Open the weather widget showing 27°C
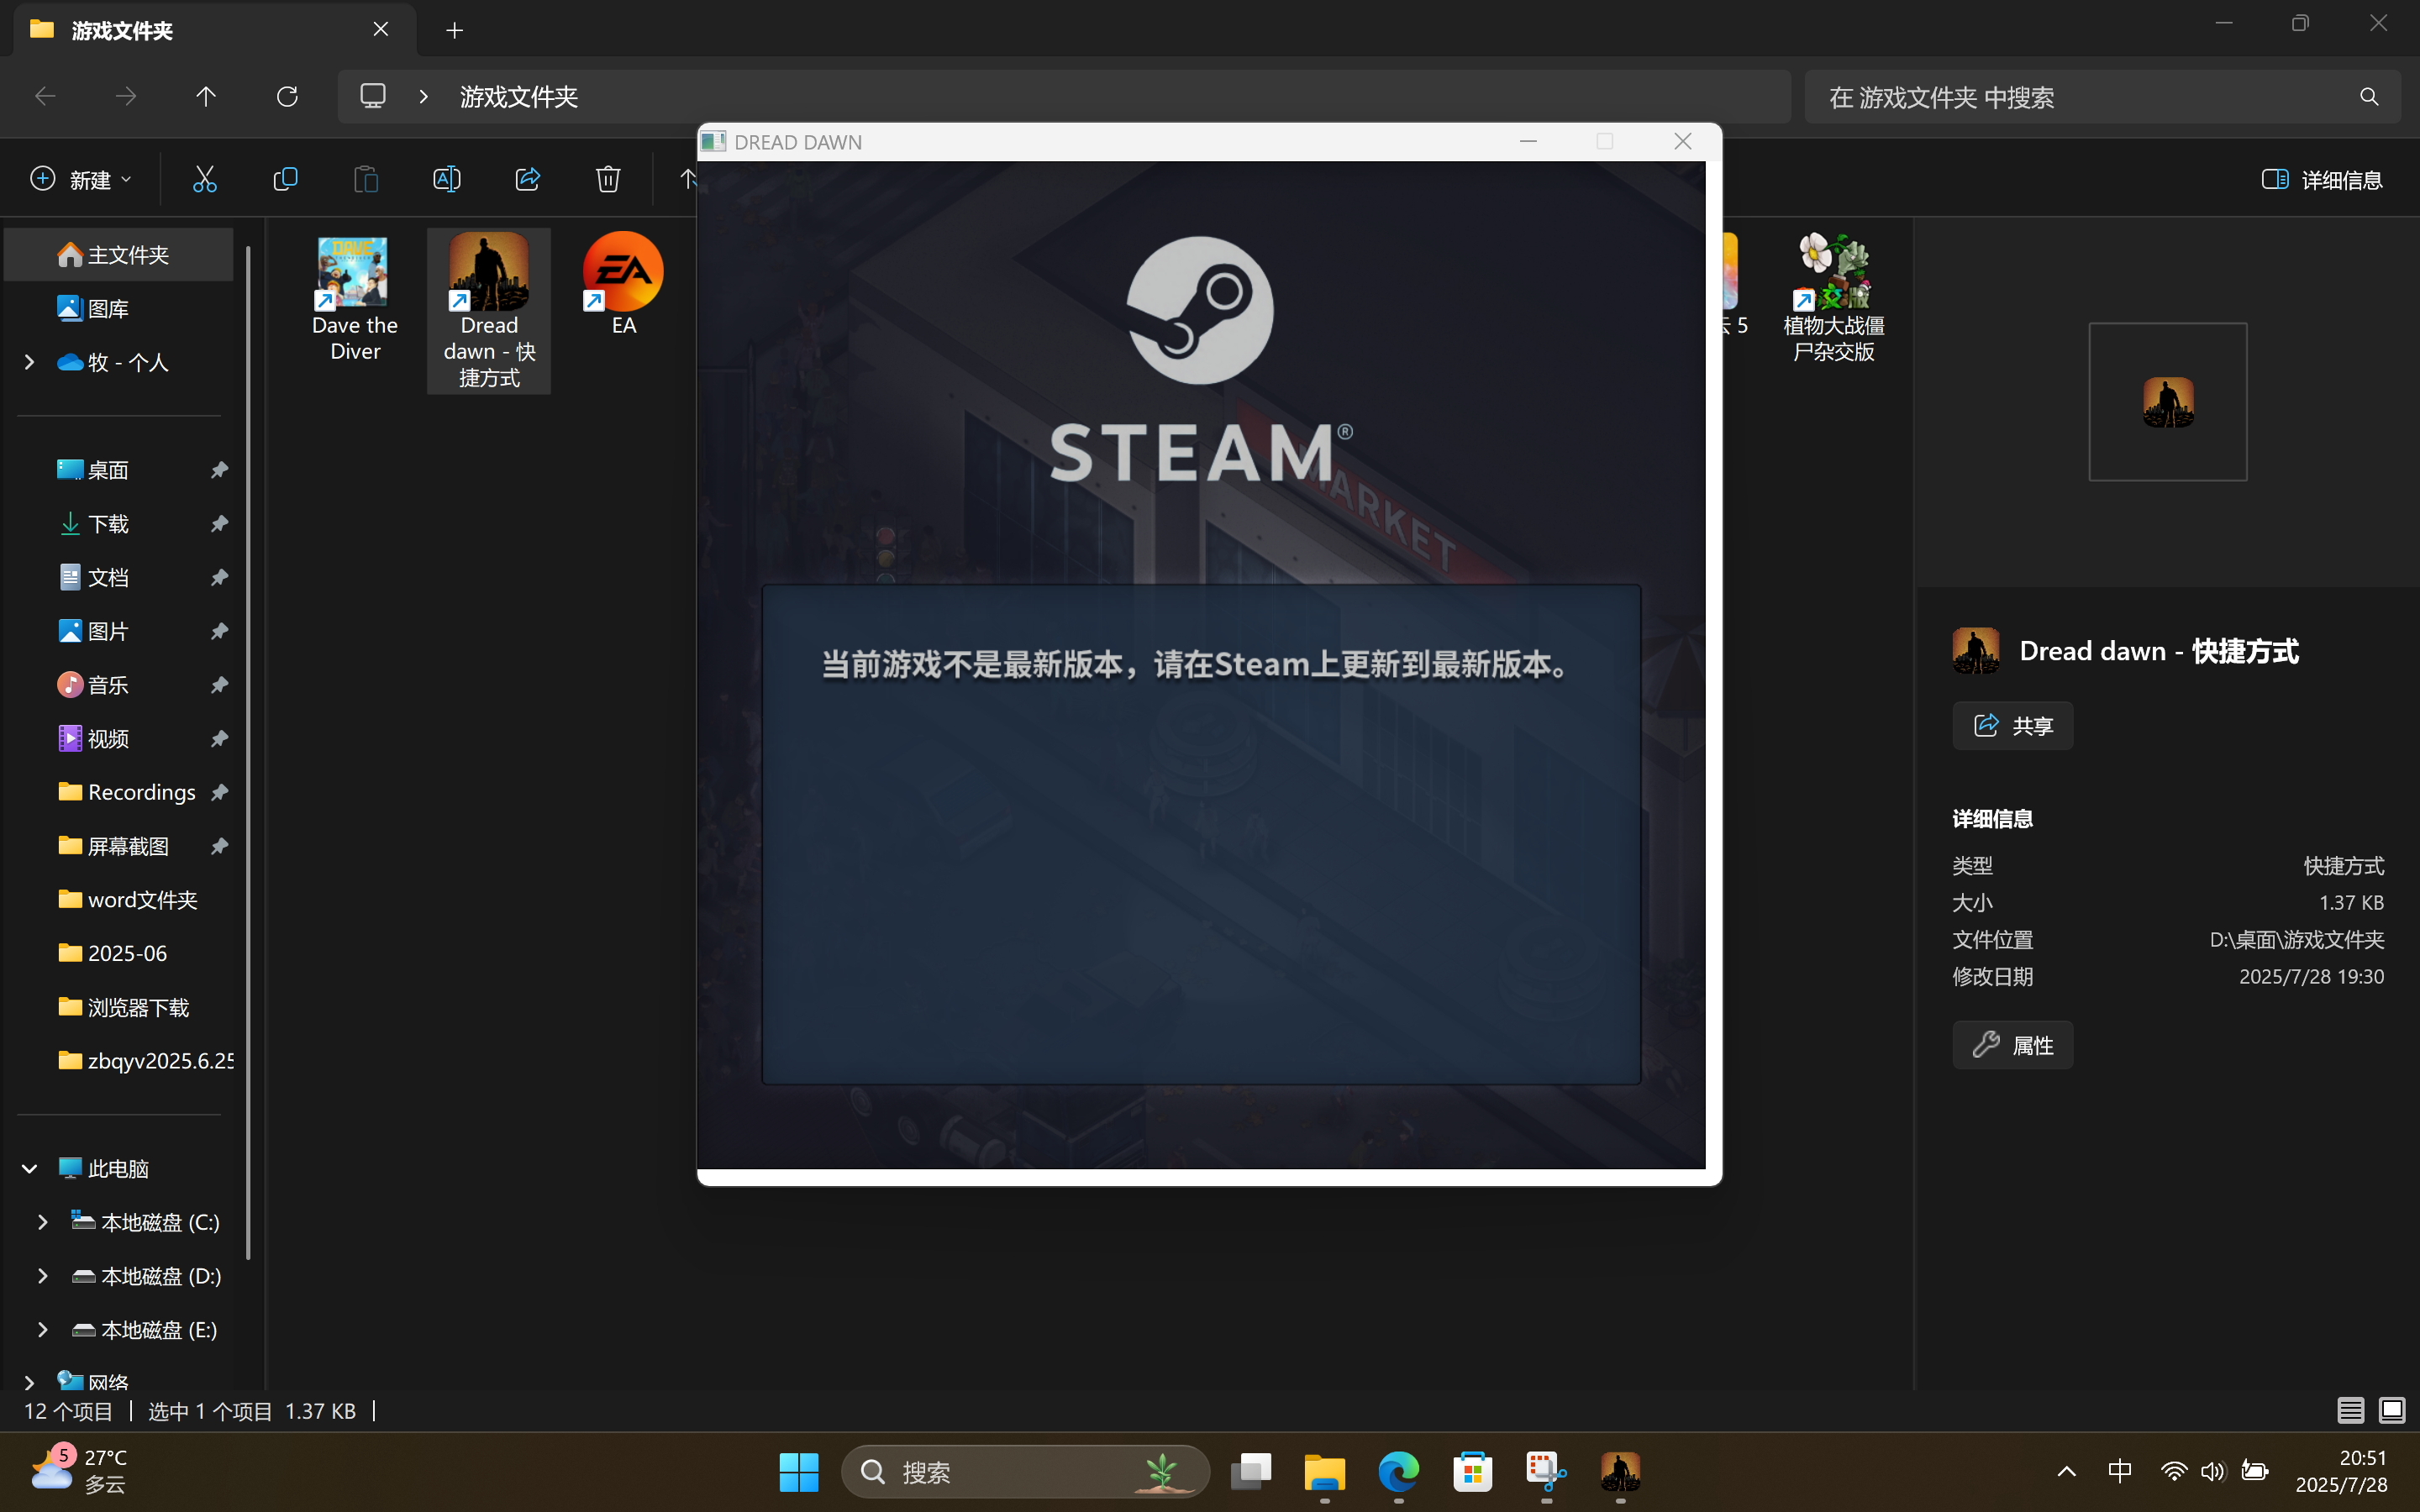 pyautogui.click(x=78, y=1471)
